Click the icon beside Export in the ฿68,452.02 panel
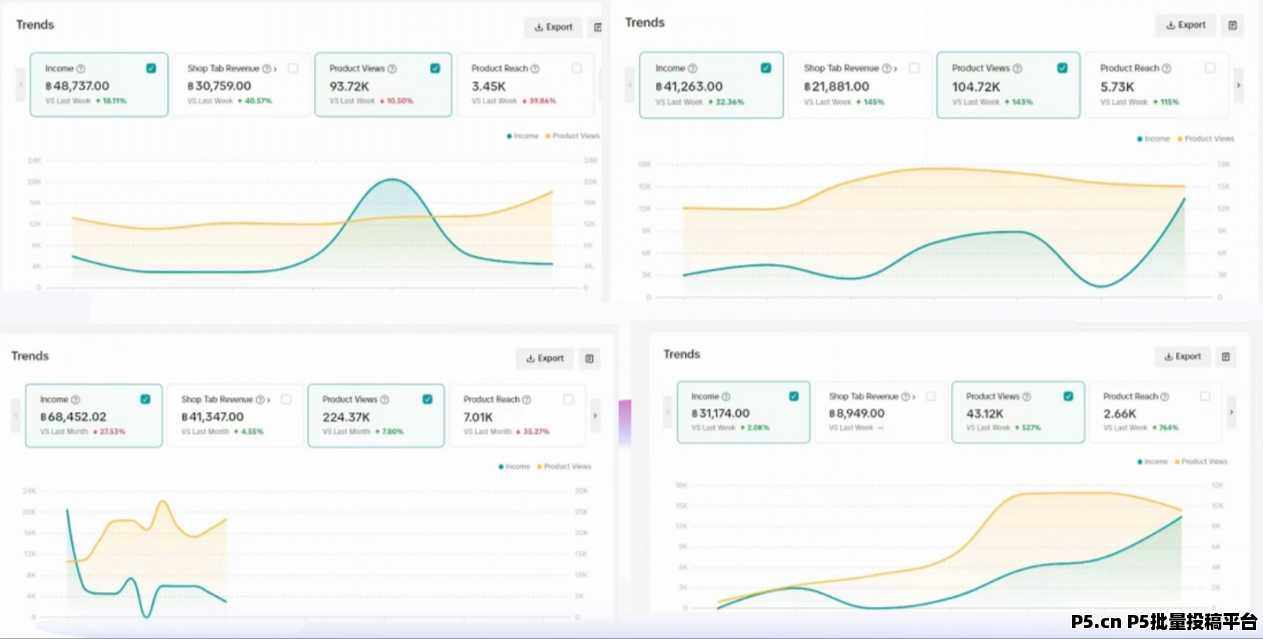1263x639 pixels. [x=589, y=358]
